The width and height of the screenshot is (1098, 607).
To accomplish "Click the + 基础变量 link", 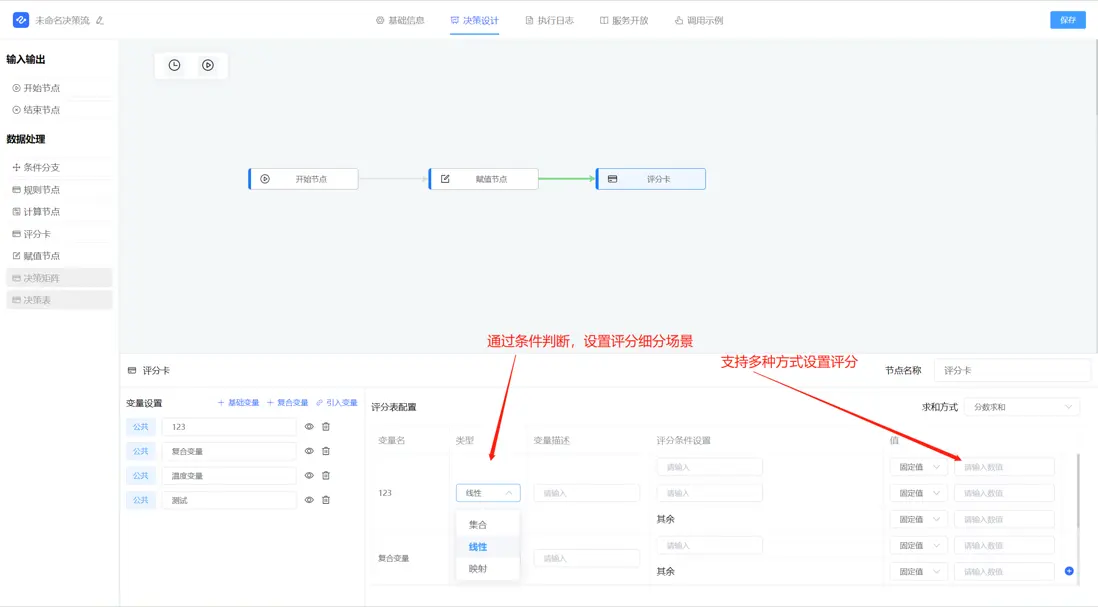I will 238,403.
